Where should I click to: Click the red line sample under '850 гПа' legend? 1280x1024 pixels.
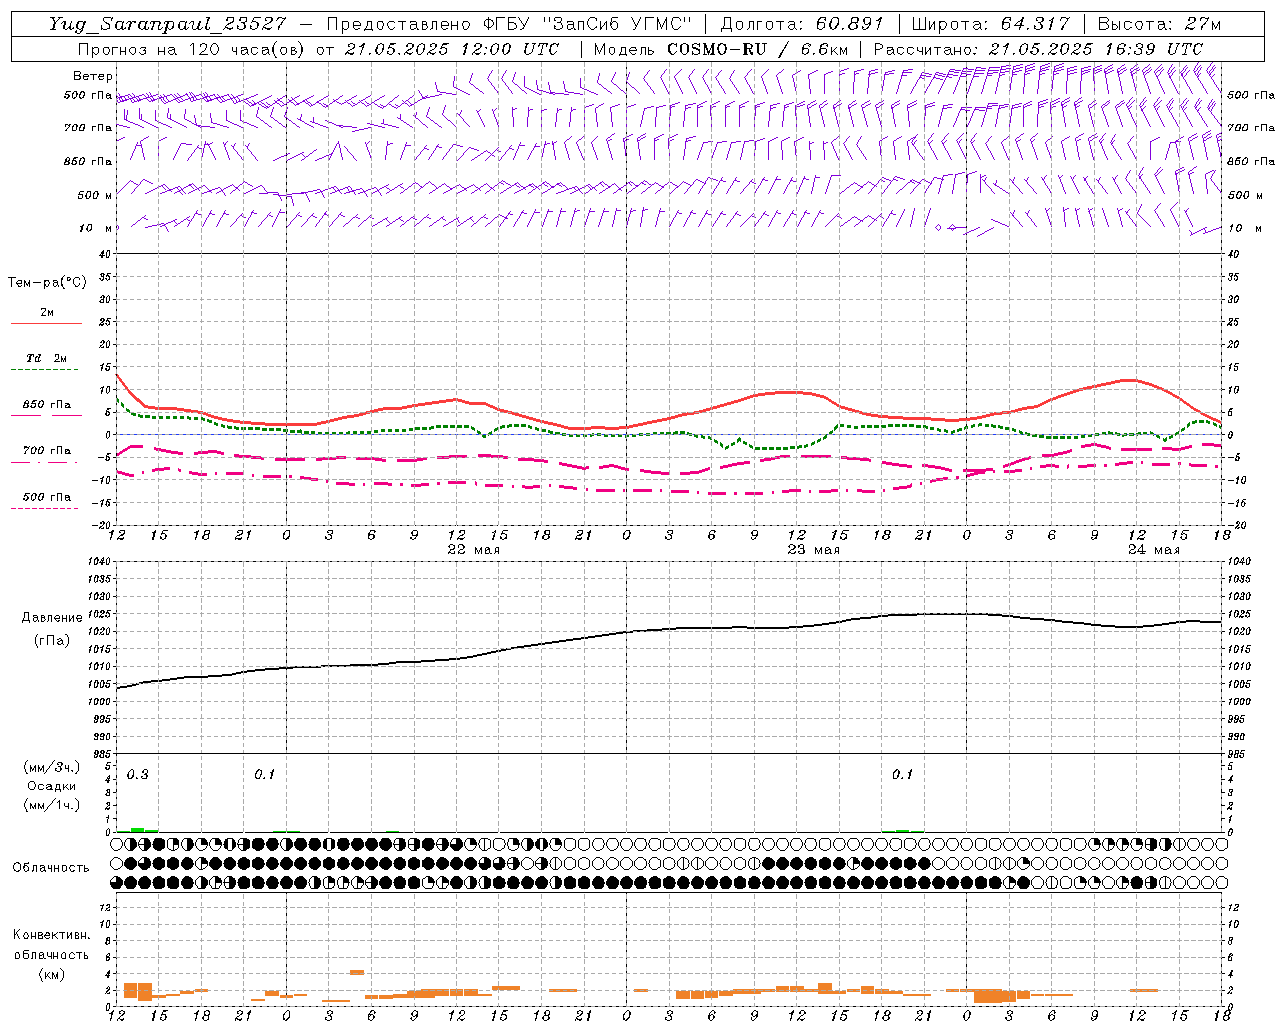(x=44, y=416)
